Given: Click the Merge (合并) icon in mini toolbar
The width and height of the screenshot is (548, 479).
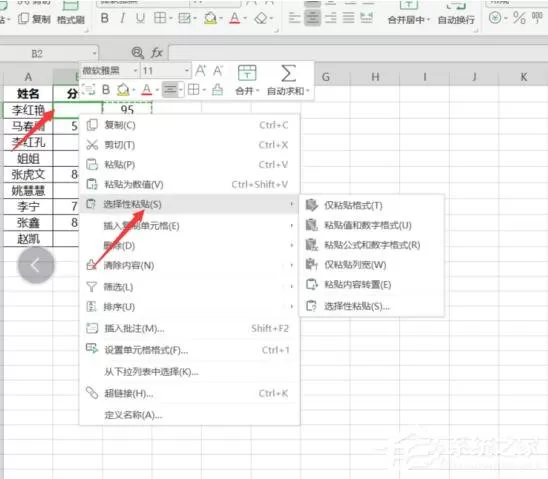Looking at the screenshot, I should click(247, 73).
